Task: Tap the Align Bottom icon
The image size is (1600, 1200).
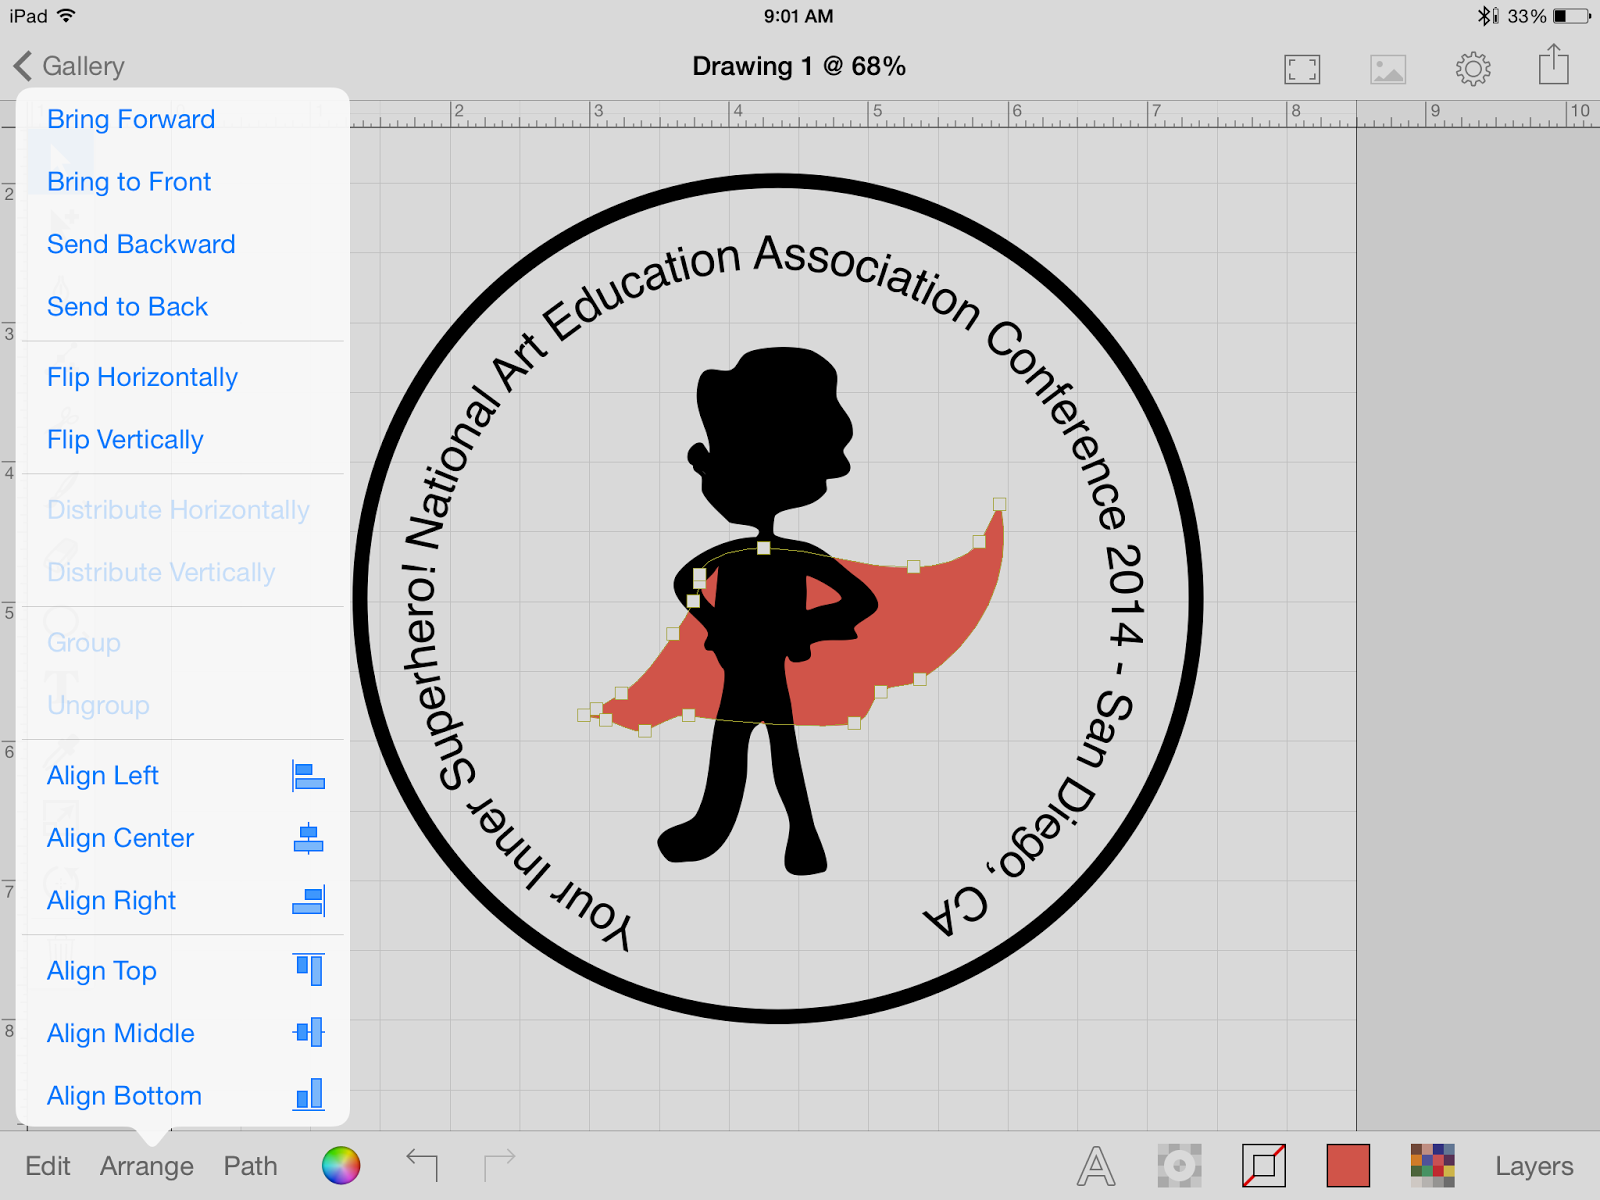Action: point(308,1095)
